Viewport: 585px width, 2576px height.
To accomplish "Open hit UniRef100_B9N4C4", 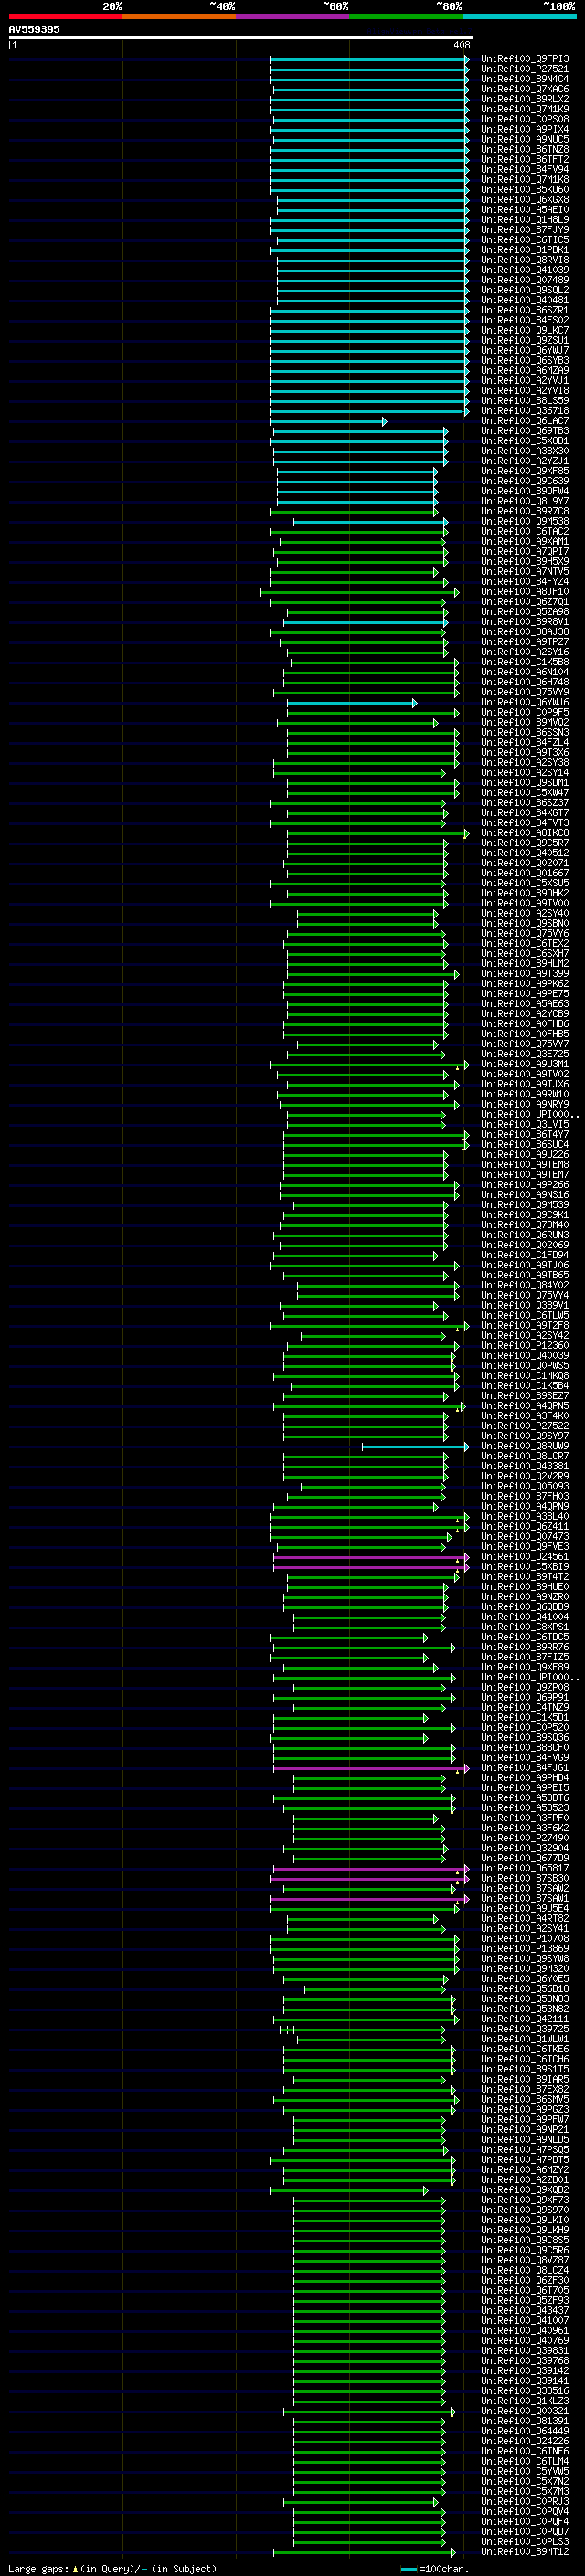I will pos(524,79).
